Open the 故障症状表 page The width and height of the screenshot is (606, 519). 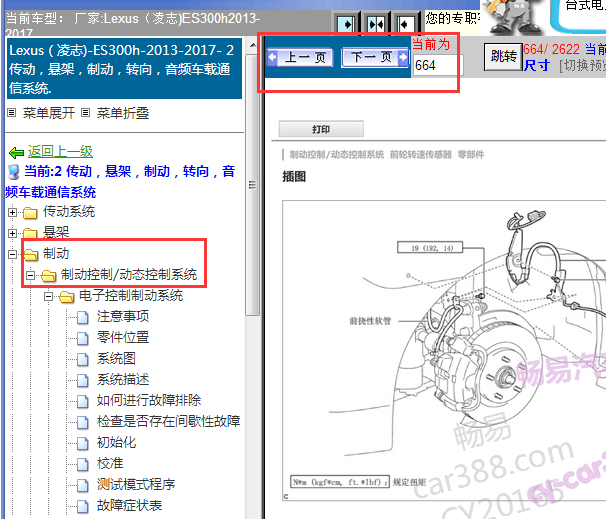click(129, 505)
